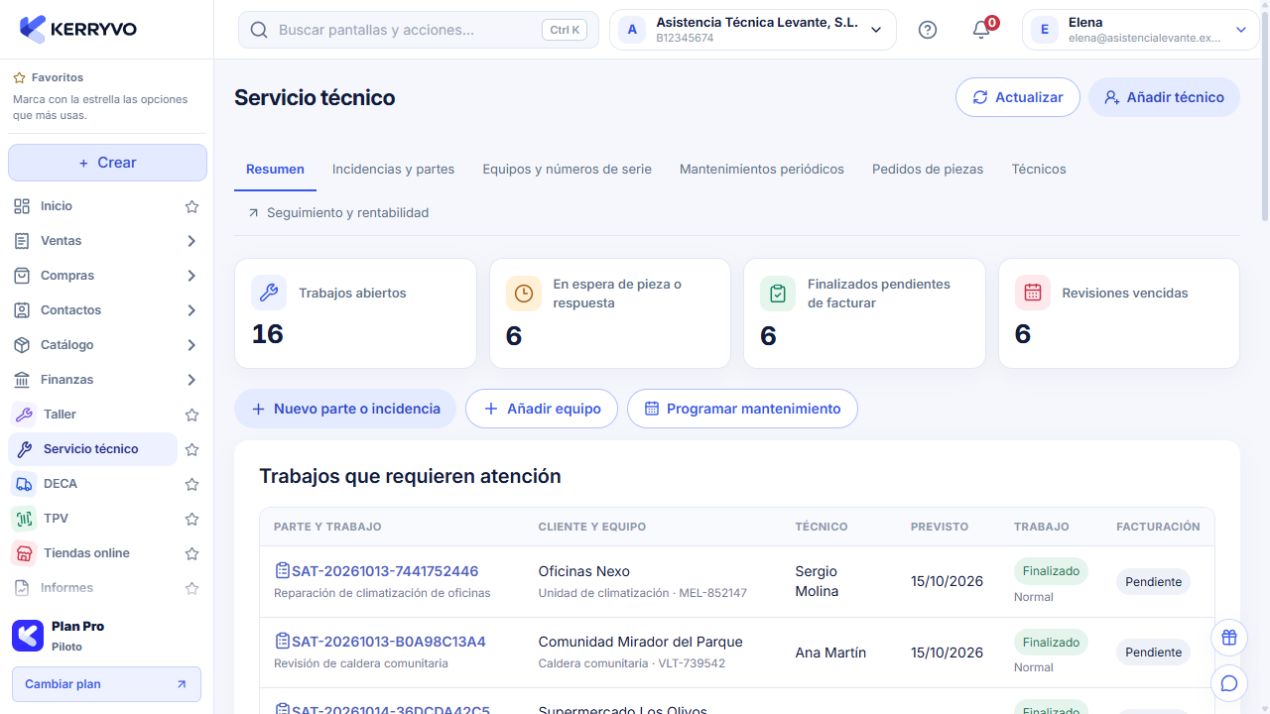Click the search magnifier icon

click(x=259, y=30)
